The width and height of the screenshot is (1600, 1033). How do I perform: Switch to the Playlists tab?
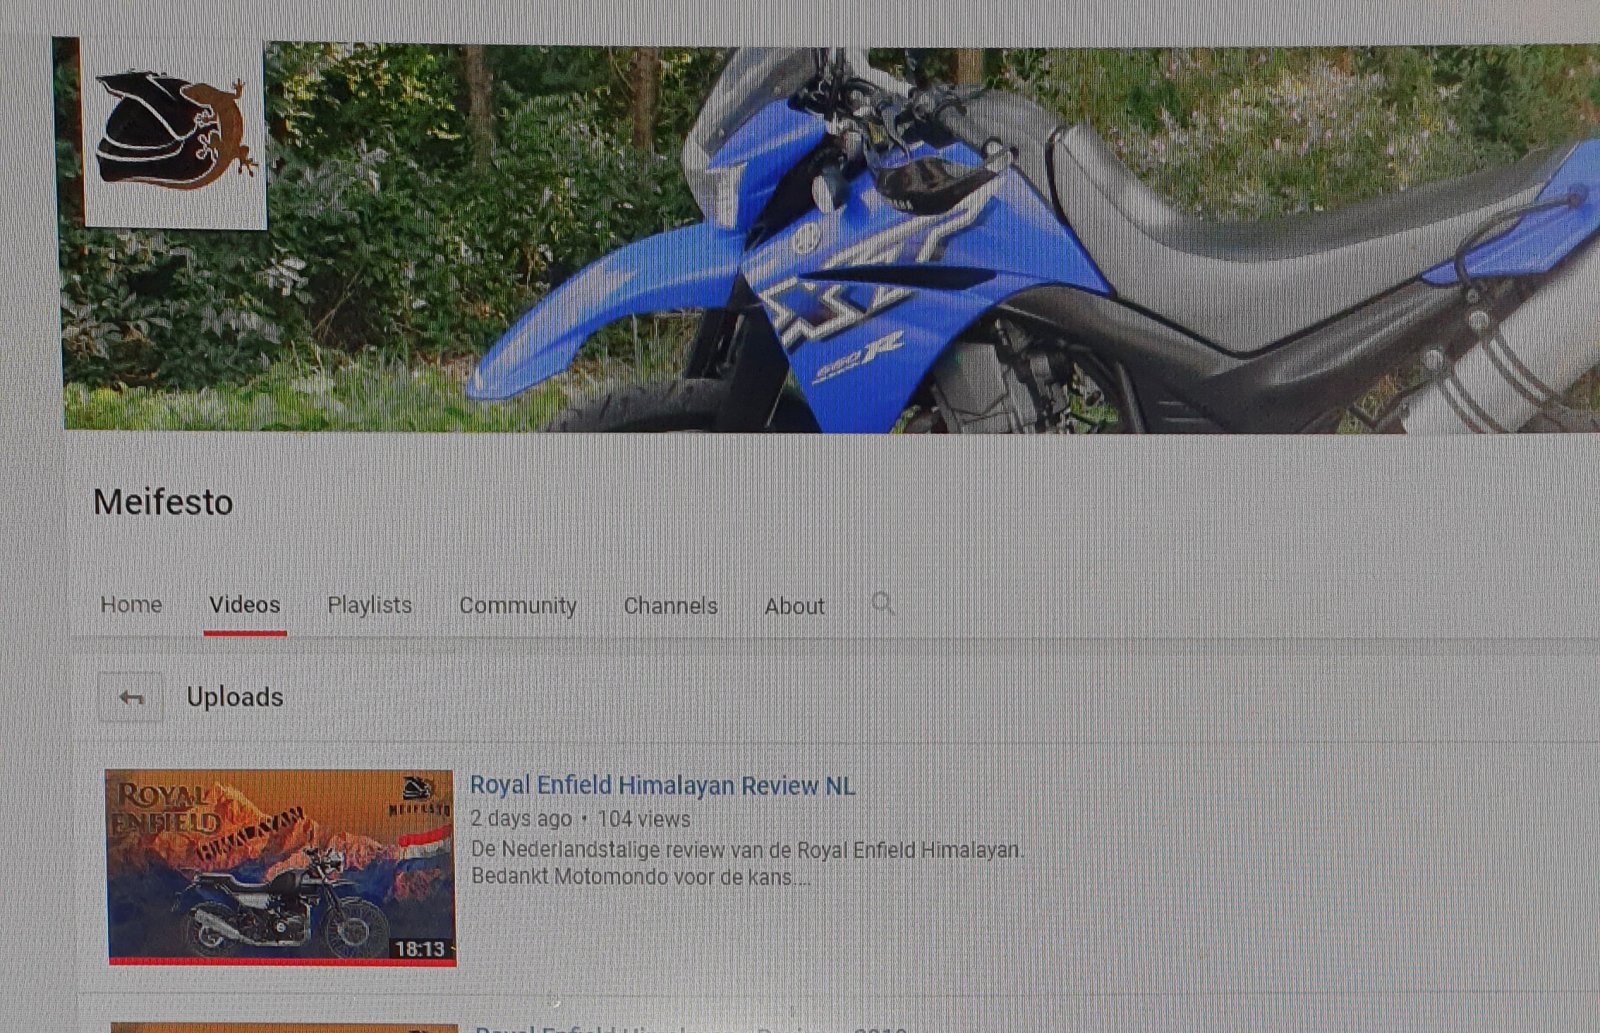(369, 605)
